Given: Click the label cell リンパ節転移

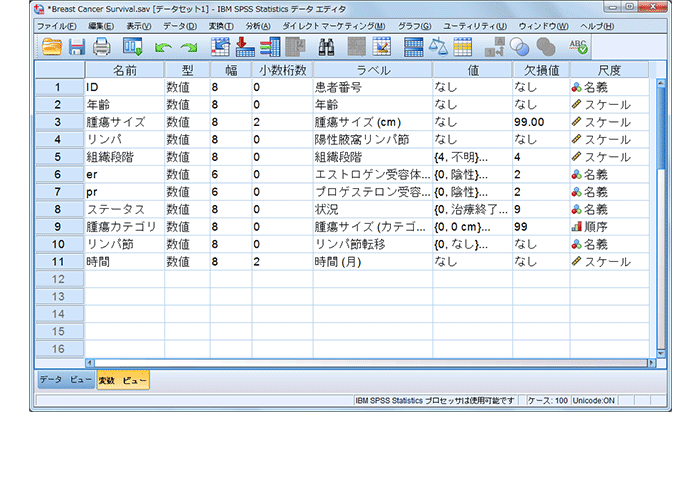Looking at the screenshot, I should 373,244.
